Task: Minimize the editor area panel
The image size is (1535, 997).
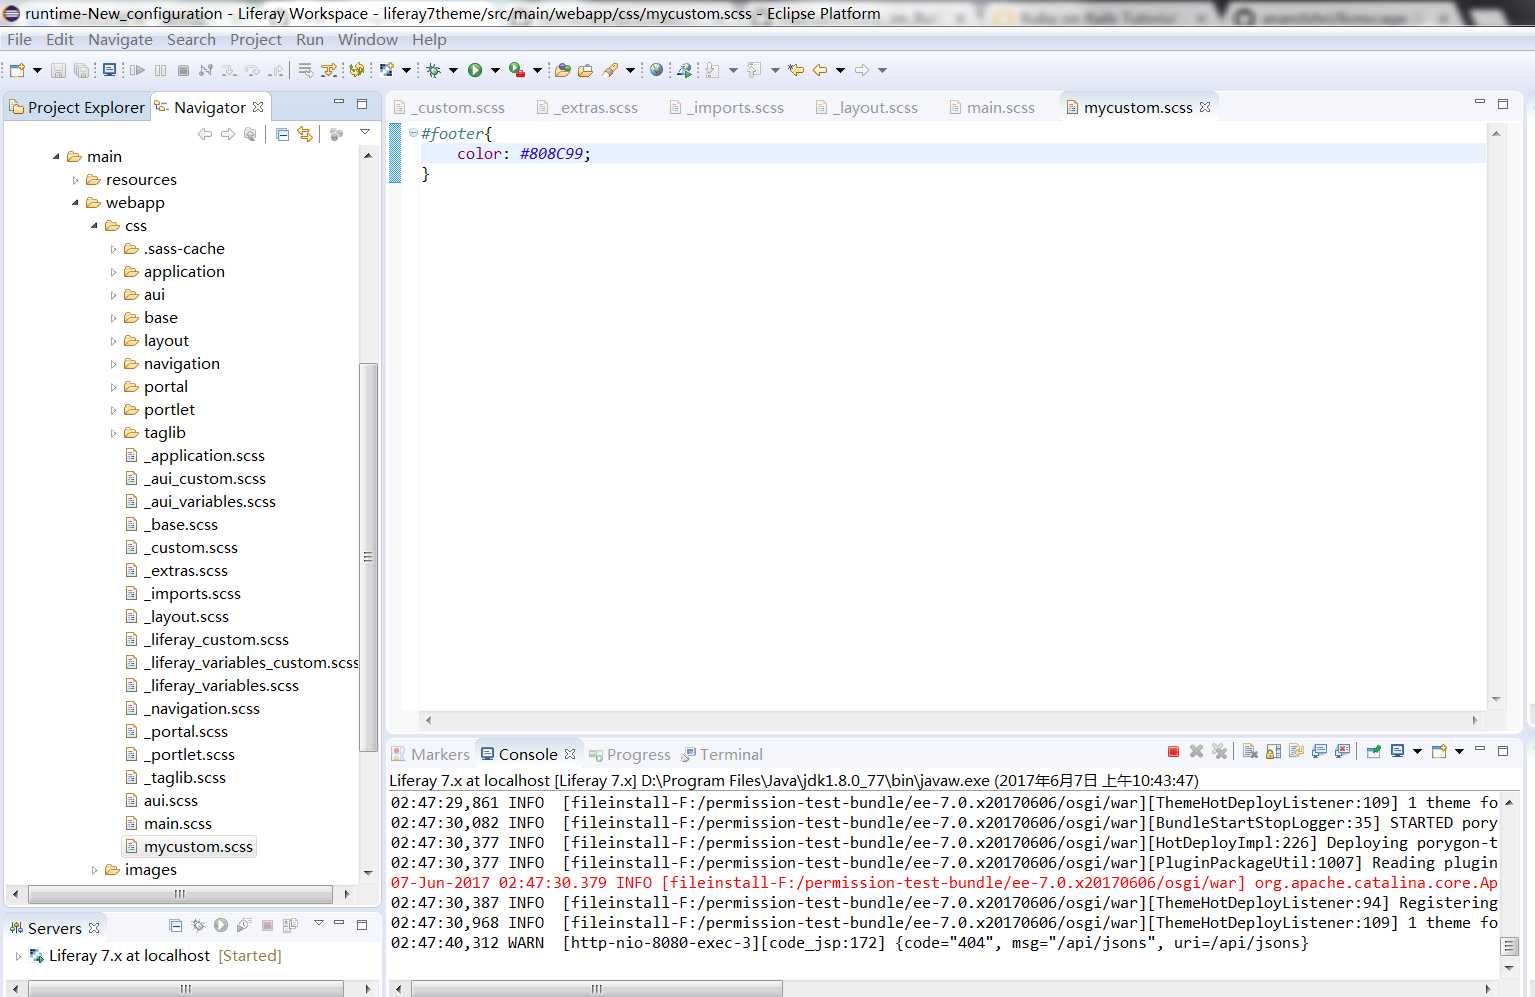Action: coord(1480,102)
